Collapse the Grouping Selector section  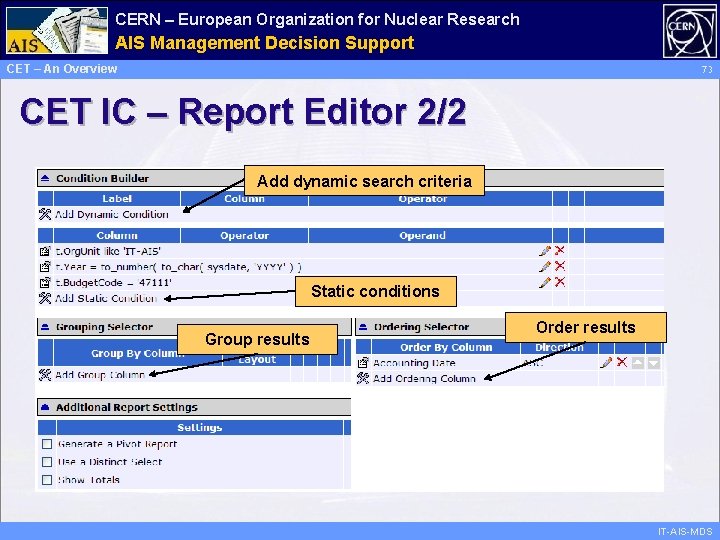[x=45, y=327]
